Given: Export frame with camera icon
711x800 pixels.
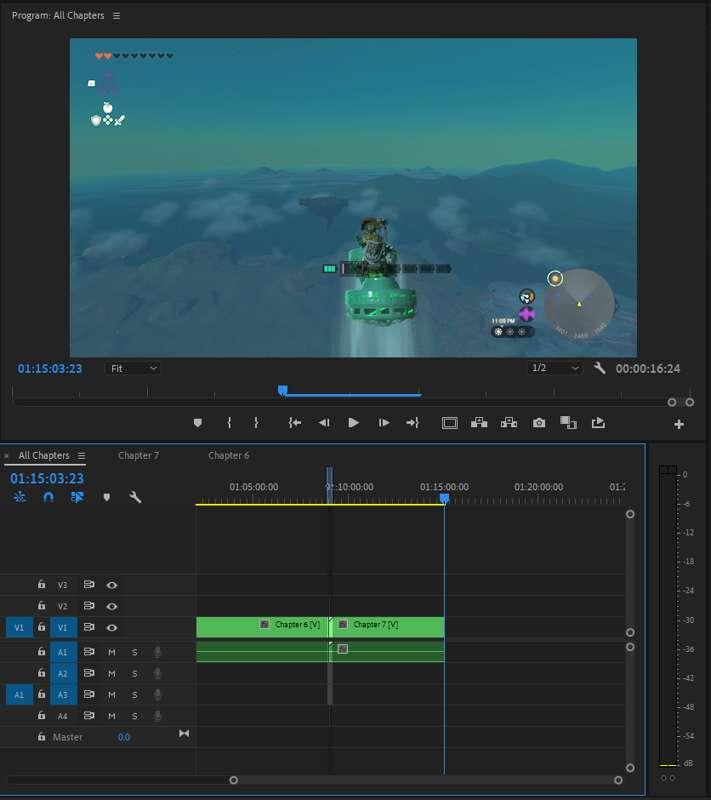Looking at the screenshot, I should pos(539,423).
